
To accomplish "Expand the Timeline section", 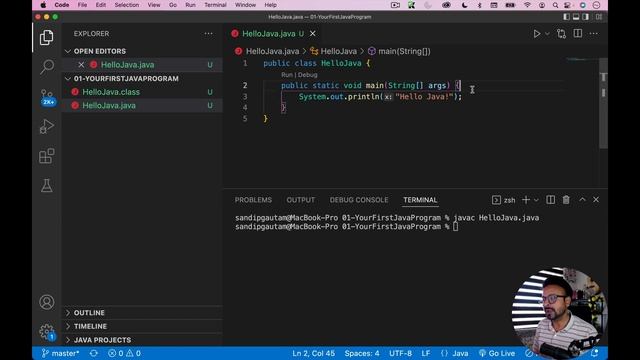I will coord(141,326).
